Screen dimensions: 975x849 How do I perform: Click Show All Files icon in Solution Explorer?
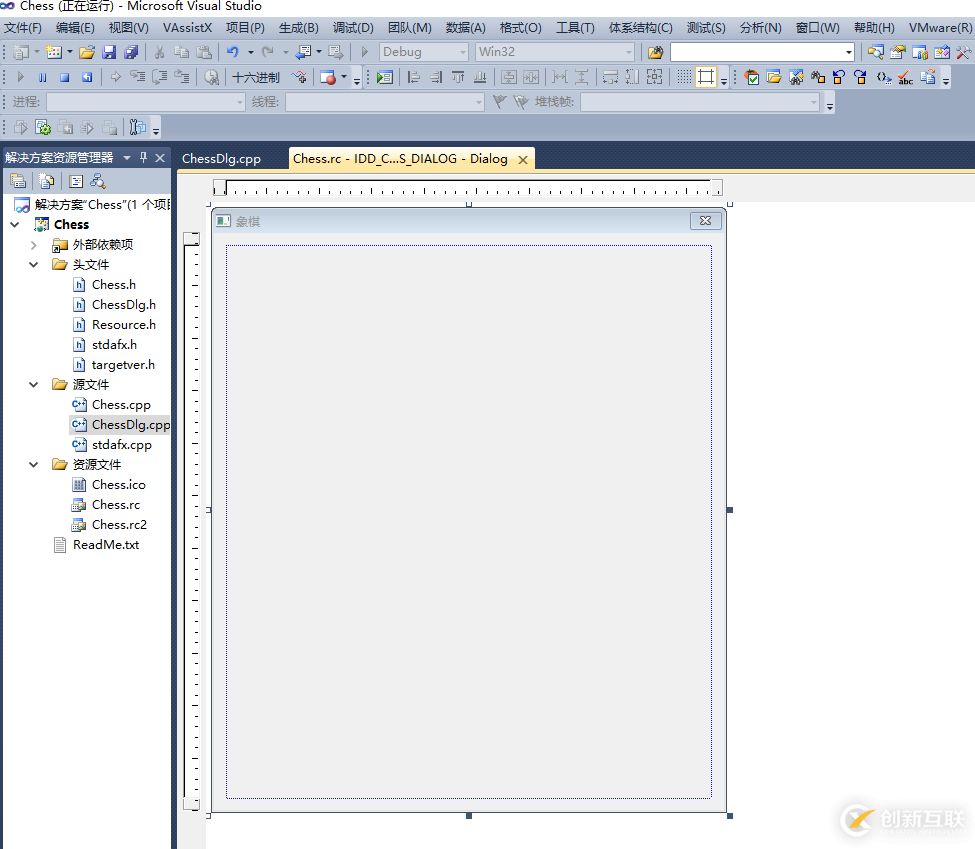click(46, 181)
